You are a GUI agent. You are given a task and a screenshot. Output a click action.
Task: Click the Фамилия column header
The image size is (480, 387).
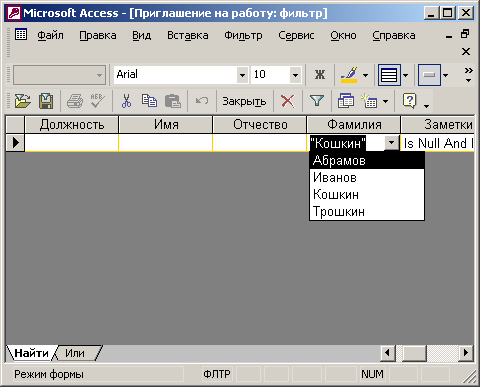click(354, 125)
